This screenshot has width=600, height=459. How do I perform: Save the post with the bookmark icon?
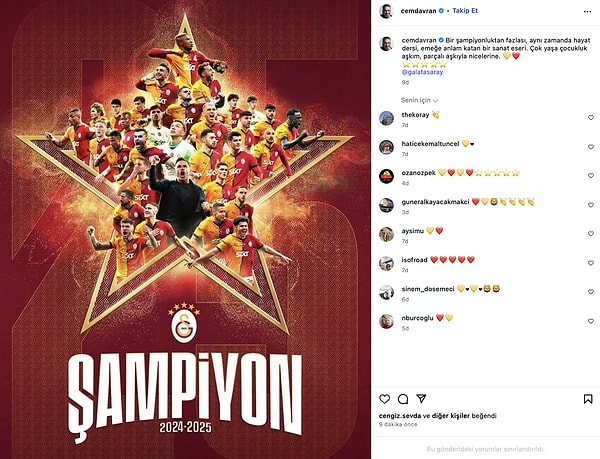(588, 399)
